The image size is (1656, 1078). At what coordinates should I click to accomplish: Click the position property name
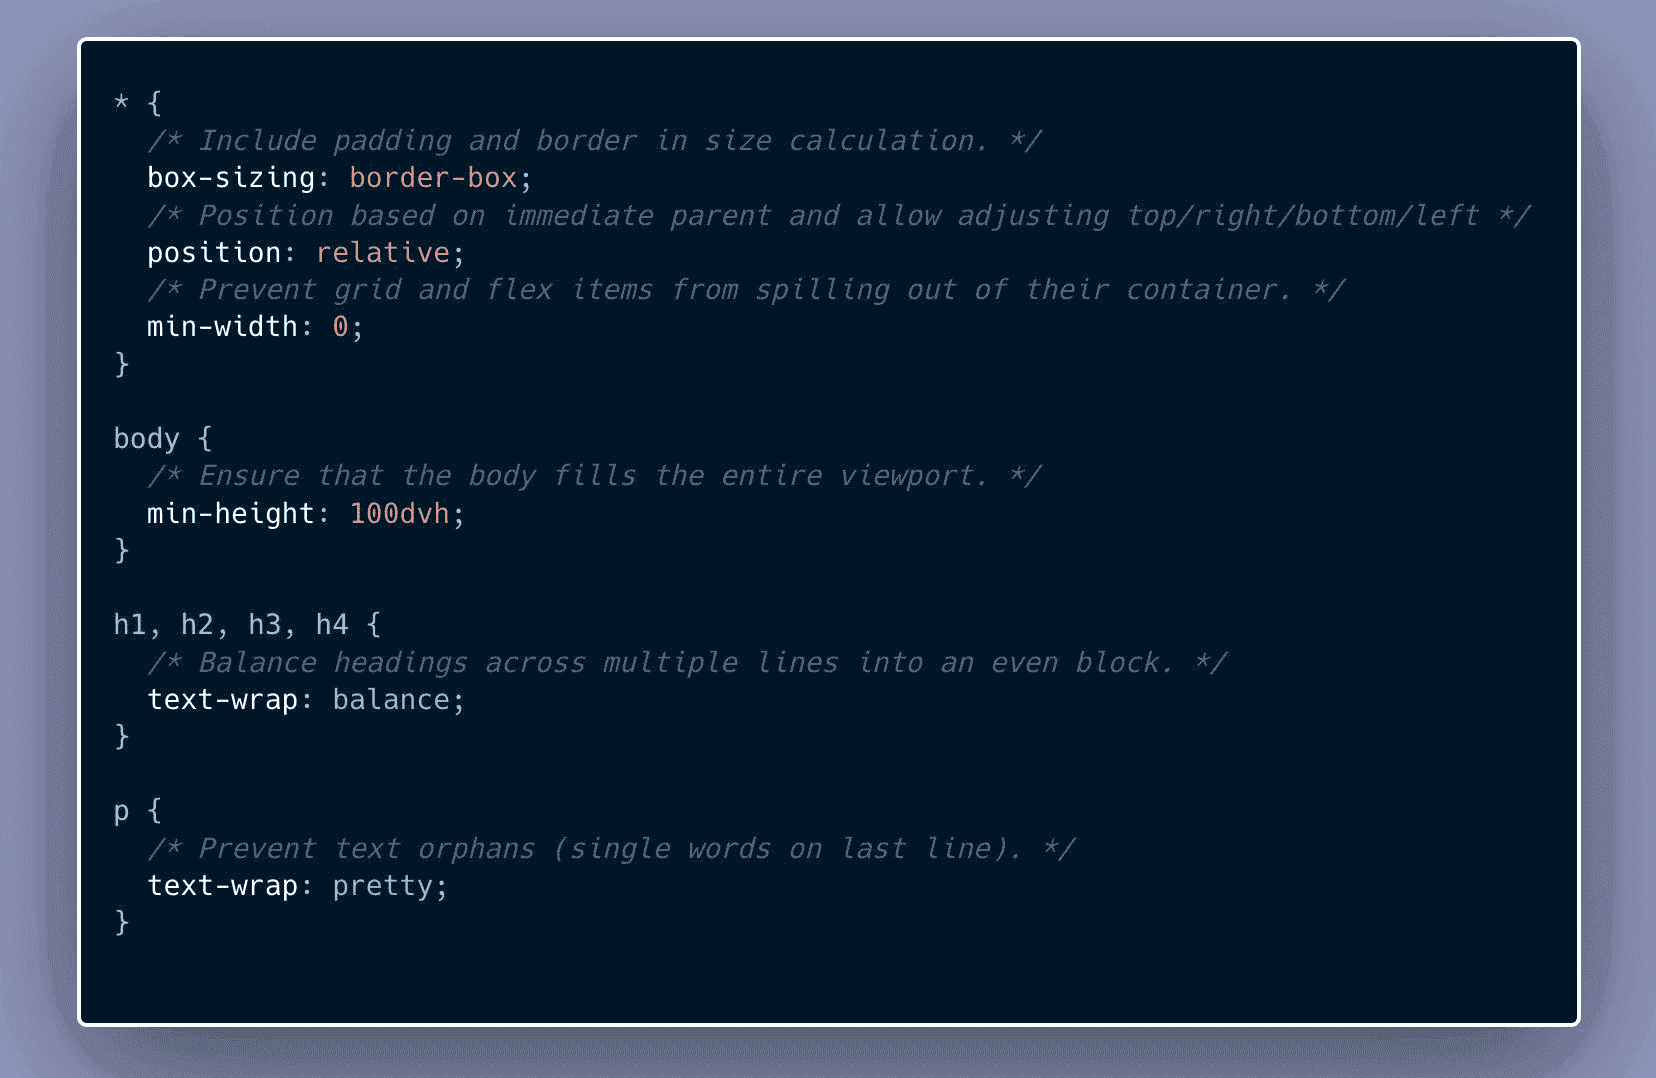214,252
